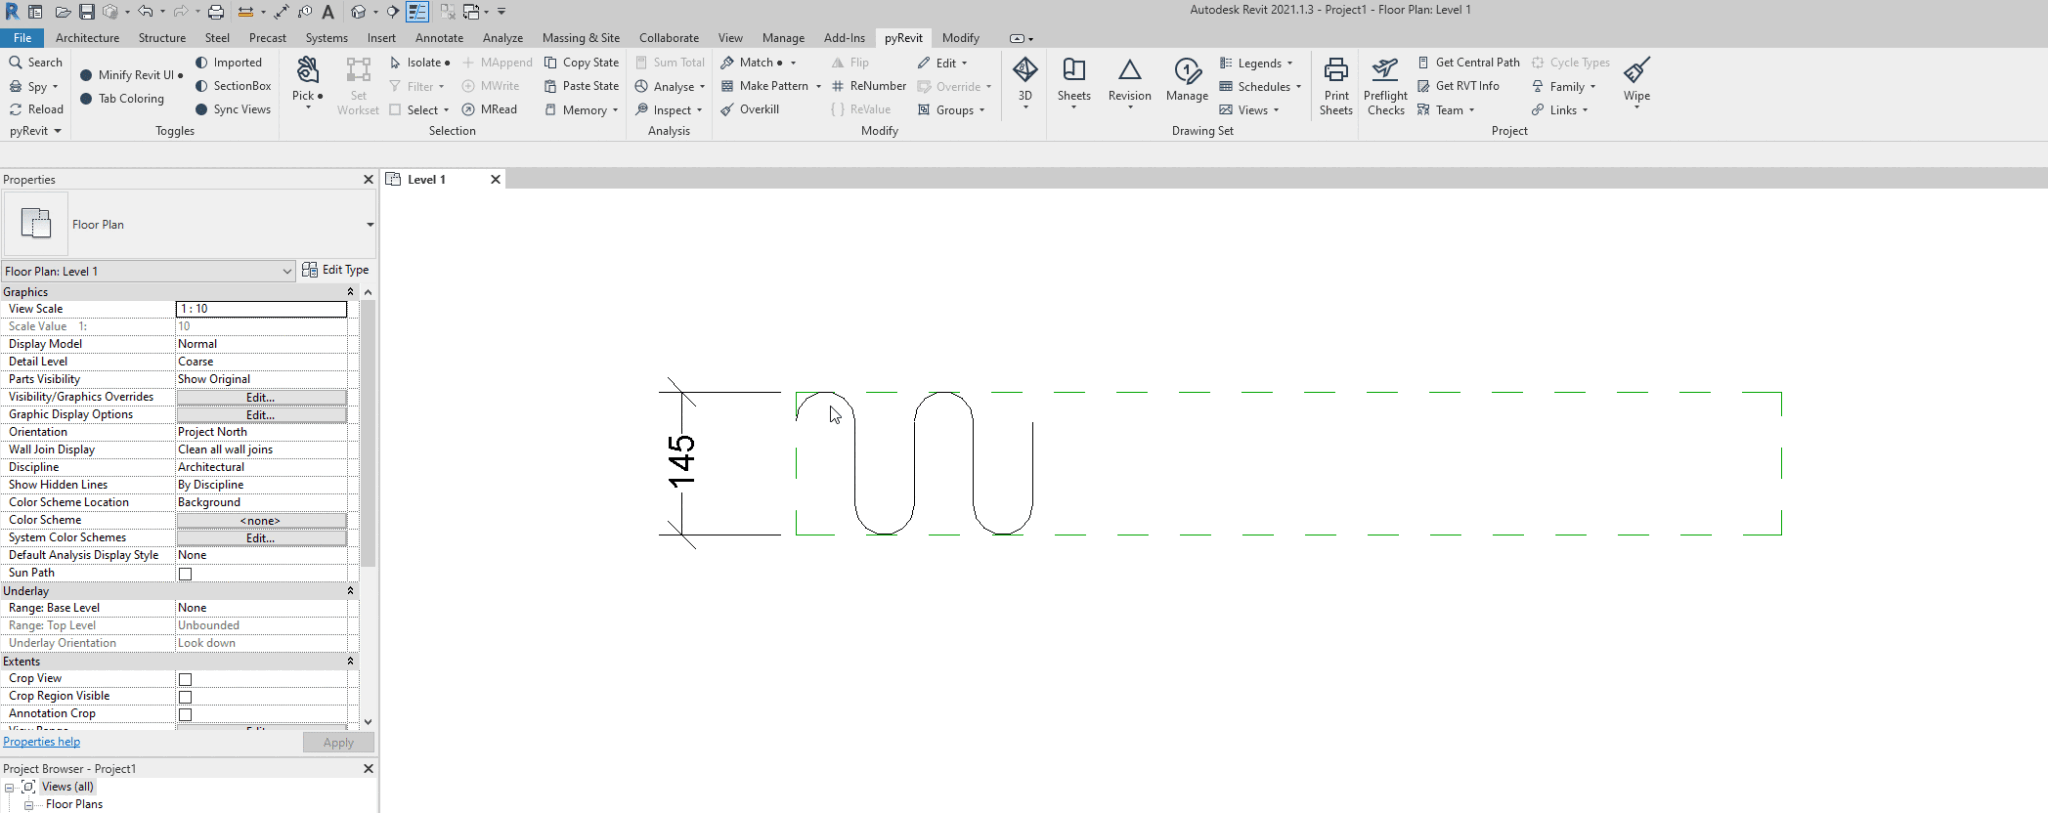Click the Switch Windows icon
The height and width of the screenshot is (813, 2048).
[470, 12]
